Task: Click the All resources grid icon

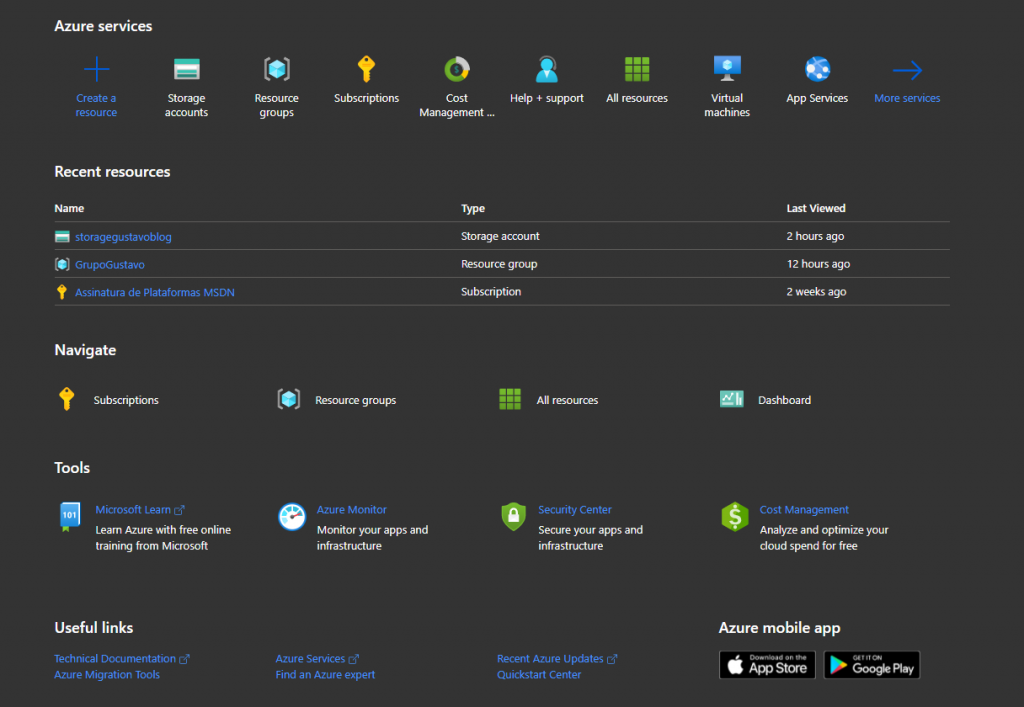Action: coord(636,70)
